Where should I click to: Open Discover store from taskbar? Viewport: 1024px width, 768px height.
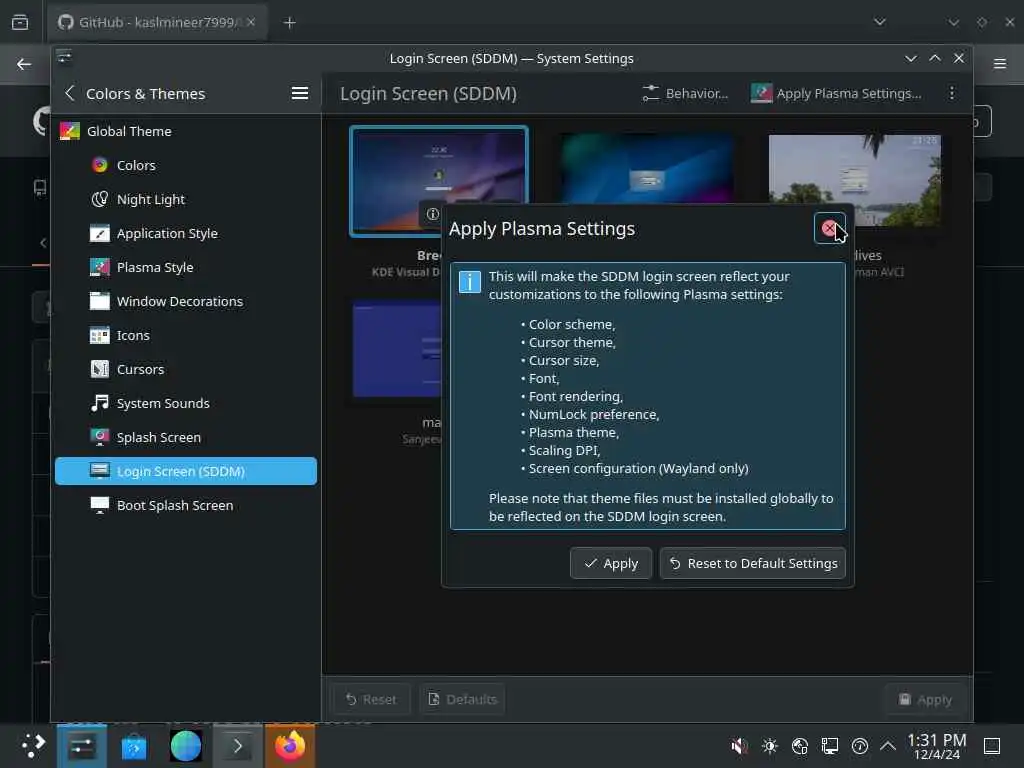pos(134,746)
